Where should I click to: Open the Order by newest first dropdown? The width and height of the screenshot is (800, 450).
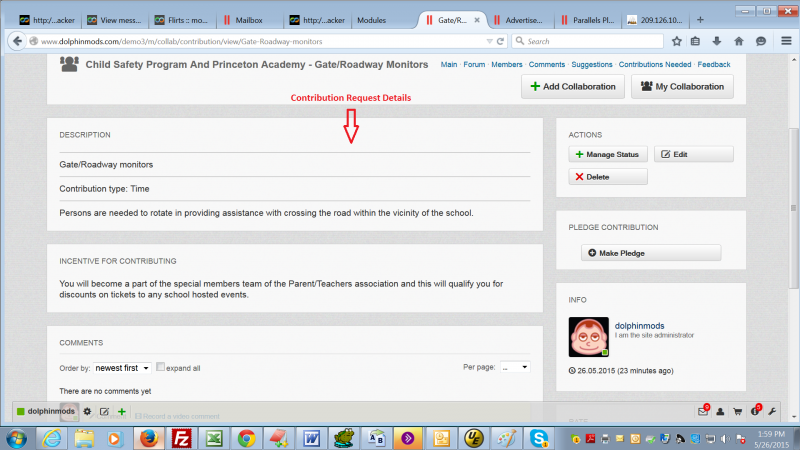(x=122, y=368)
